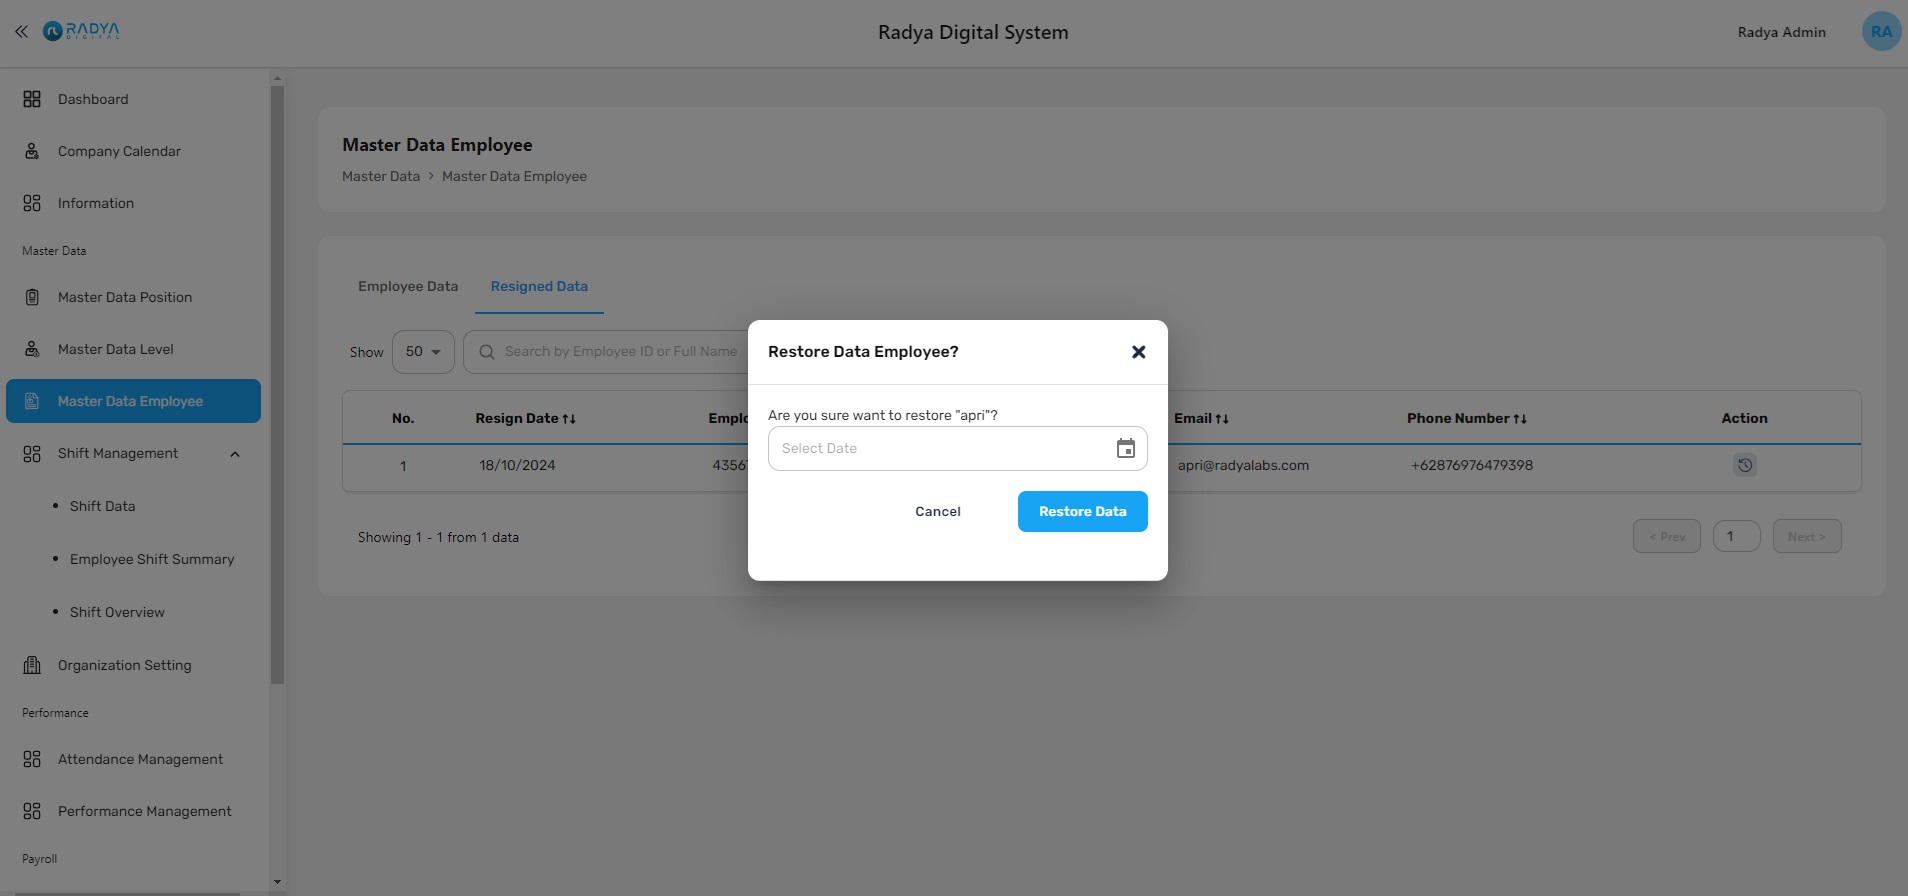The height and width of the screenshot is (896, 1908).
Task: Sort by Resign Date arrows
Action: point(569,419)
